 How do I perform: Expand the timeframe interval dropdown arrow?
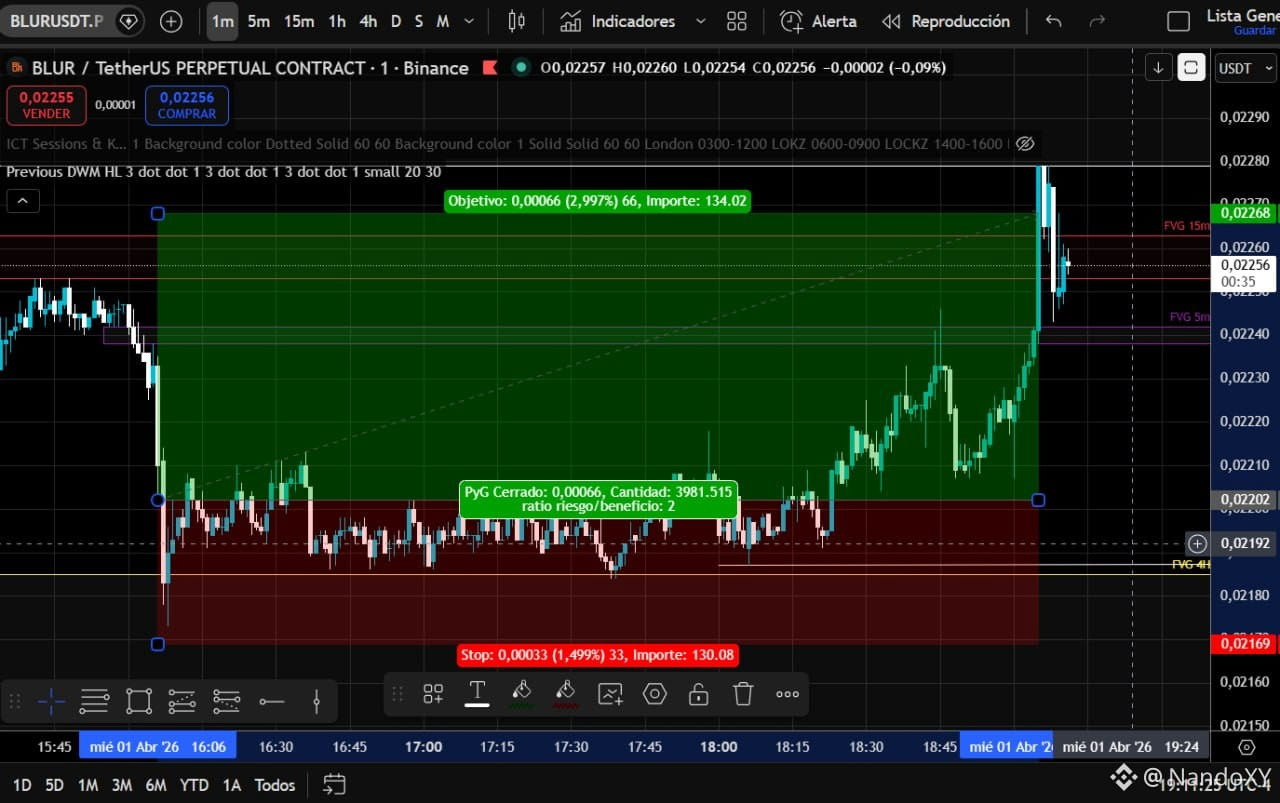pos(469,21)
